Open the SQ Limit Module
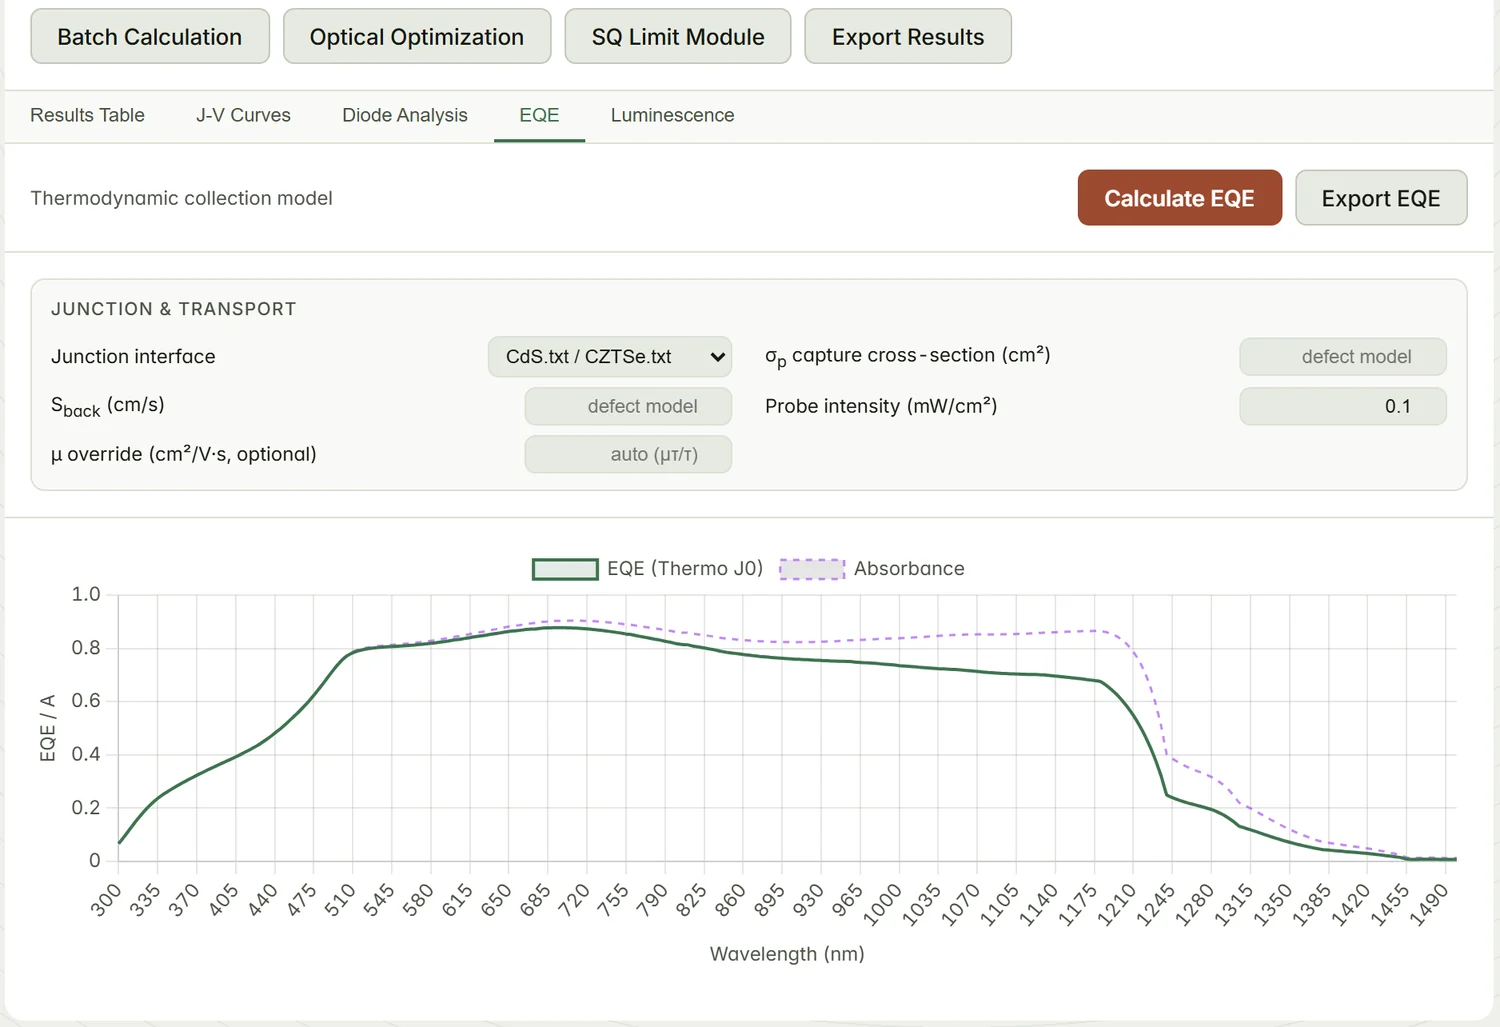Screen dimensions: 1500x1027 click(x=678, y=37)
